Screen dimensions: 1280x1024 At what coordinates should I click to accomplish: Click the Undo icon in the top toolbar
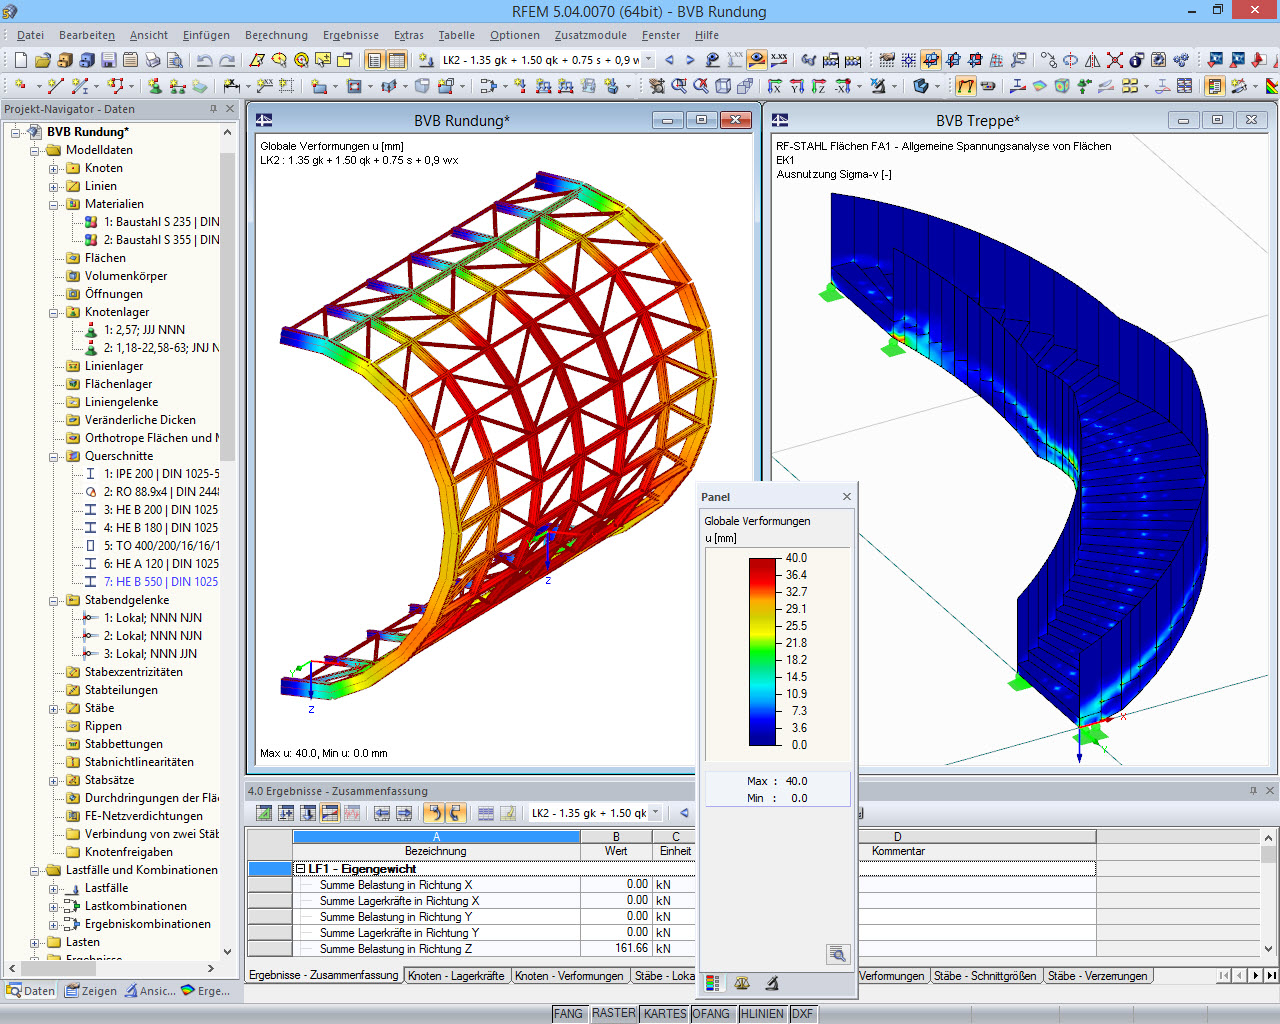coord(205,59)
